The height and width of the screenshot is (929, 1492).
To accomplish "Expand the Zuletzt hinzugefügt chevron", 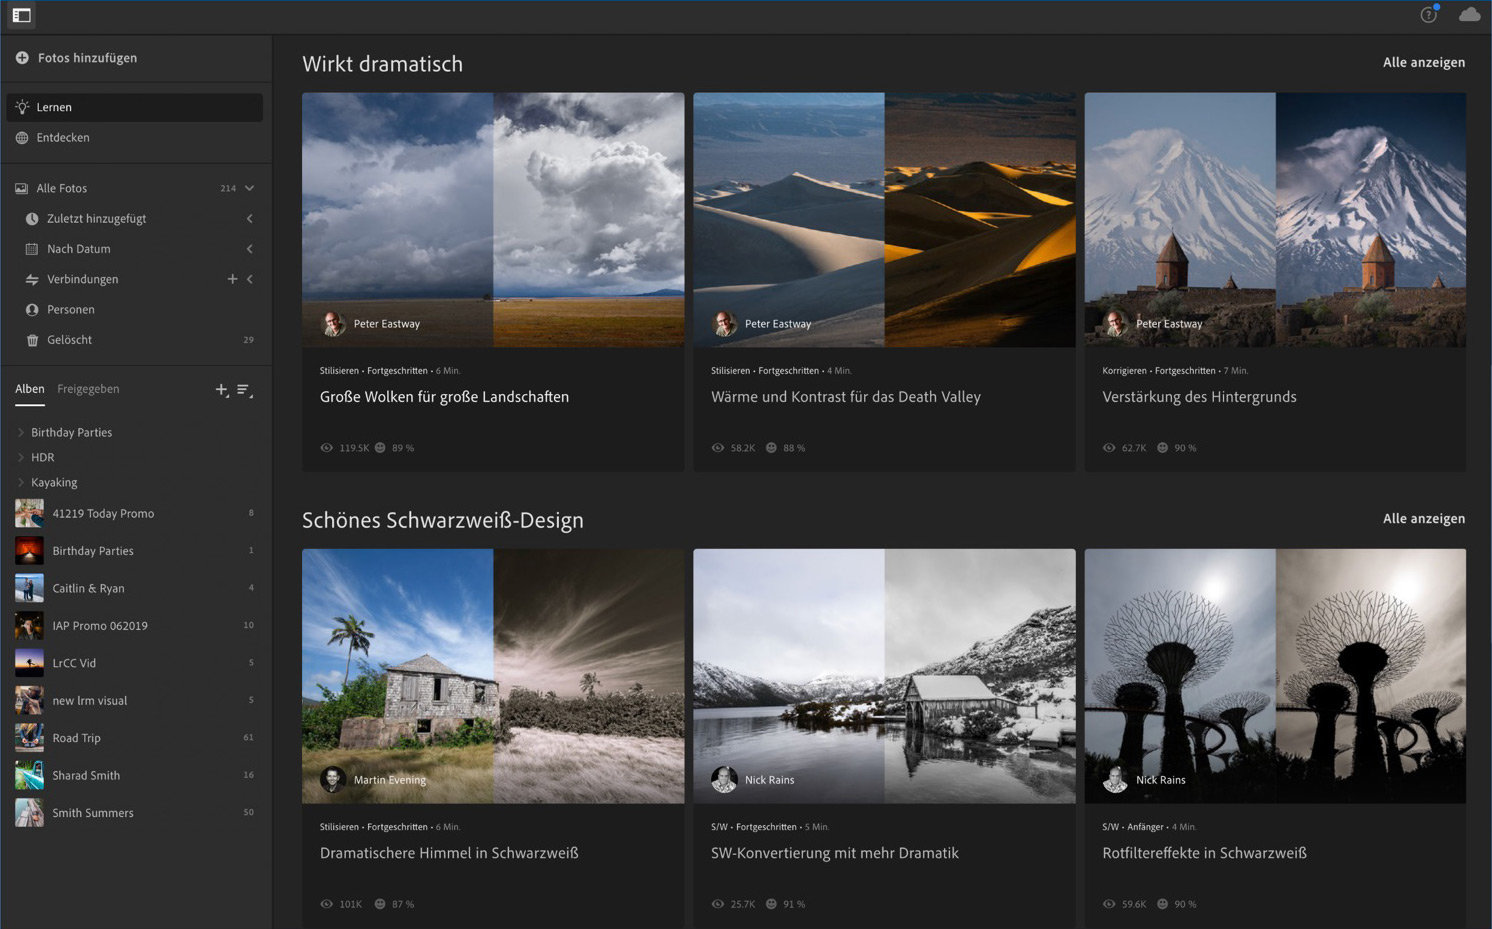I will (x=250, y=219).
